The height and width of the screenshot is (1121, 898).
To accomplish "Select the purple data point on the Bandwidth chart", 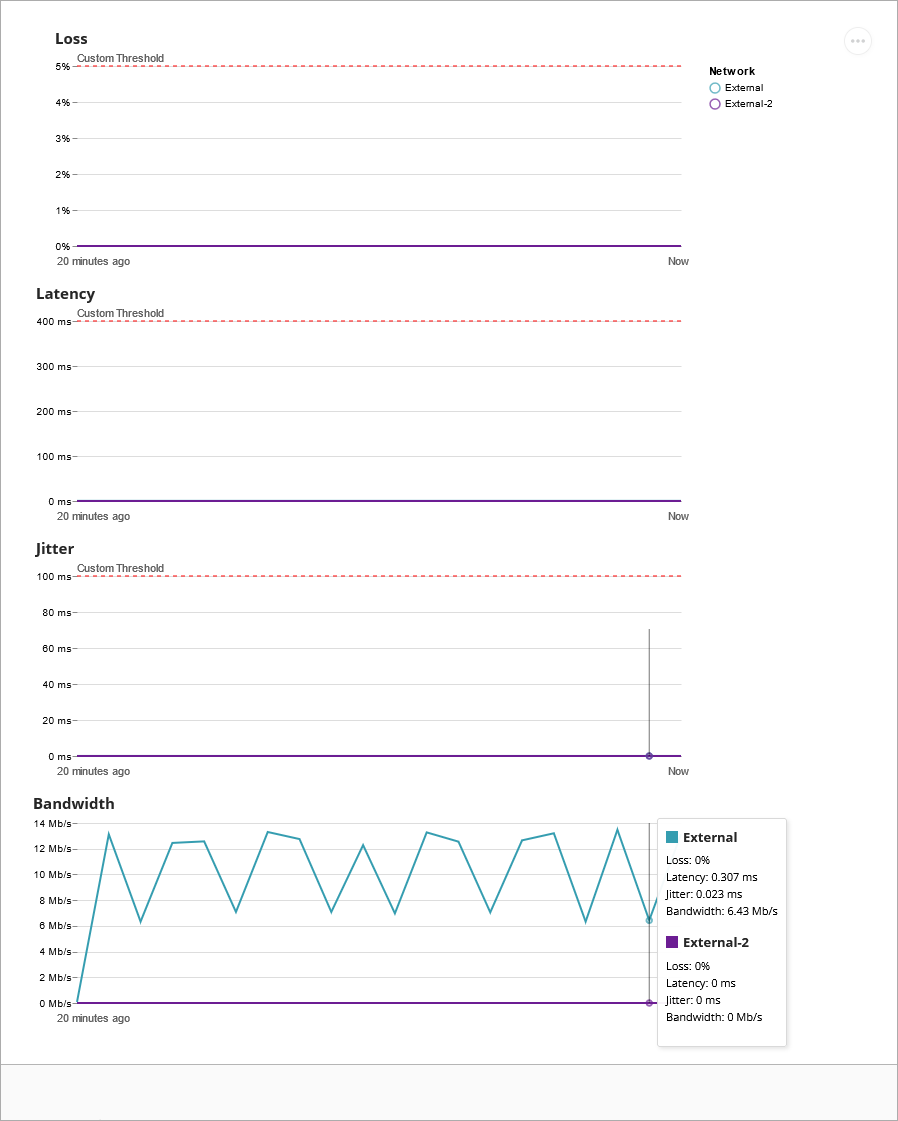I will tap(649, 1003).
